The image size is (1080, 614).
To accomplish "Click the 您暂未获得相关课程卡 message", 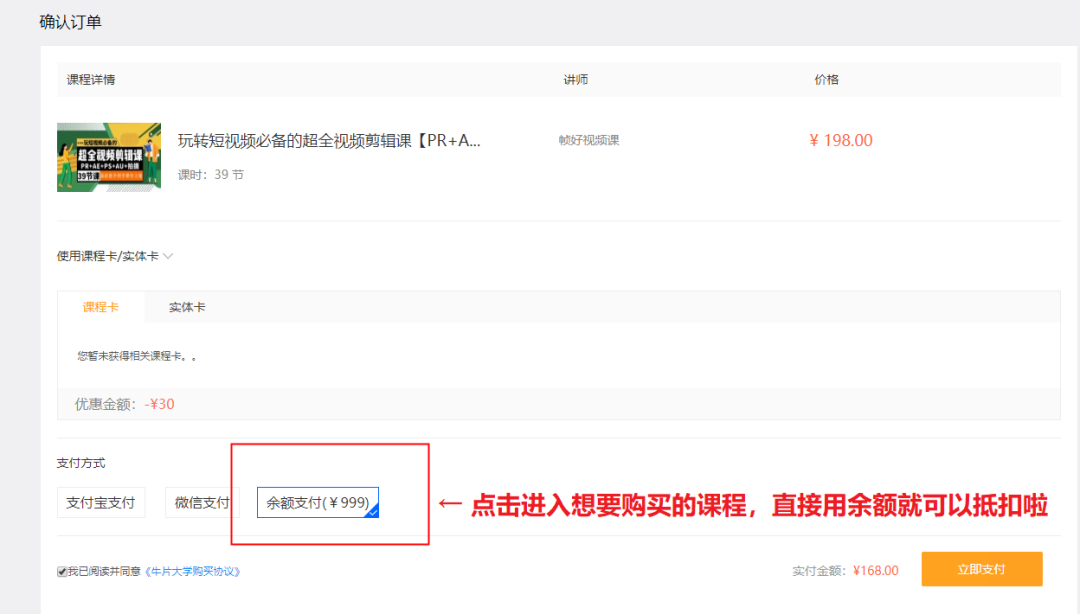I will point(136,356).
